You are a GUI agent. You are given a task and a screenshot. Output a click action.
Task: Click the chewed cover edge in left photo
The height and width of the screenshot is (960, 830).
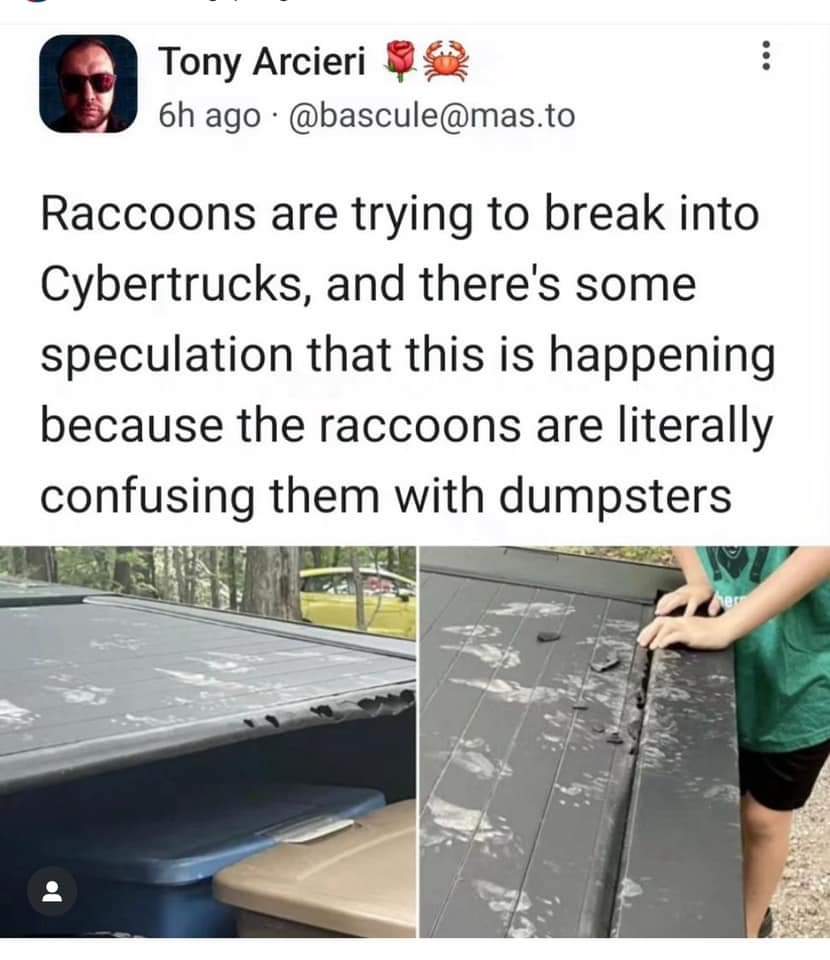point(334,709)
